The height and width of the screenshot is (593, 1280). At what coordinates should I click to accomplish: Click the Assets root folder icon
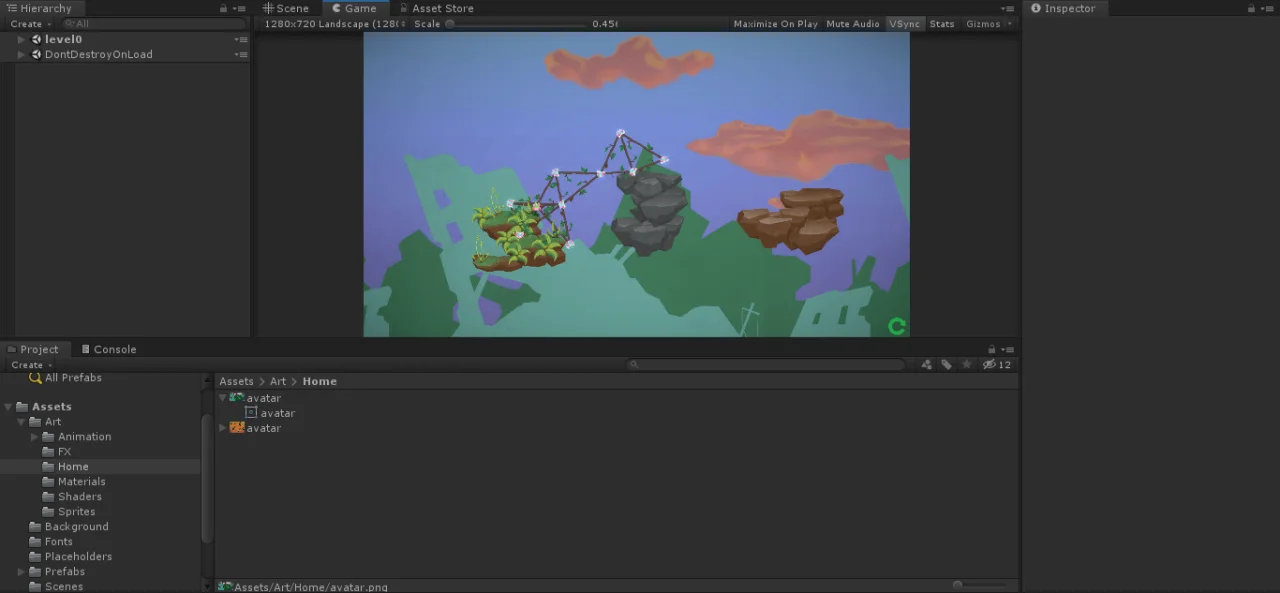pyautogui.click(x=22, y=407)
